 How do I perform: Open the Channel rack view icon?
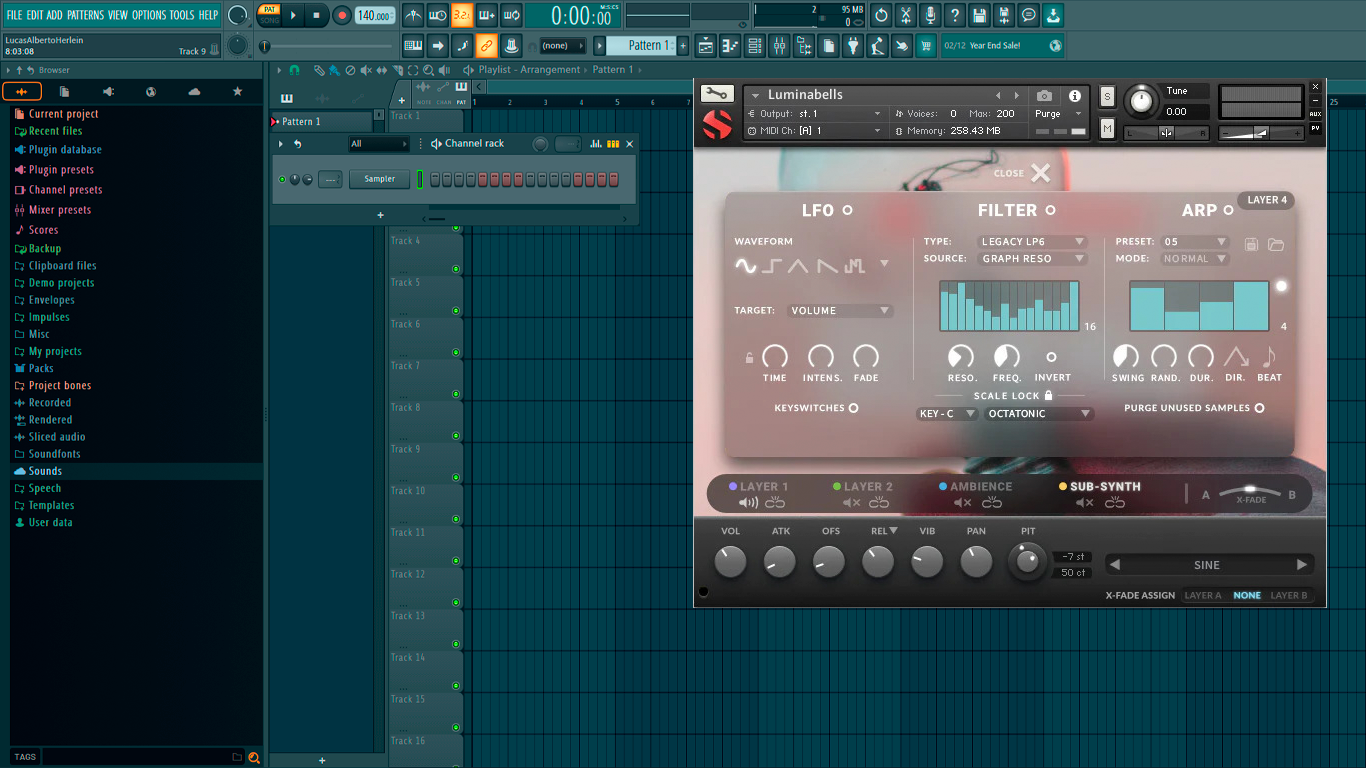tap(755, 45)
